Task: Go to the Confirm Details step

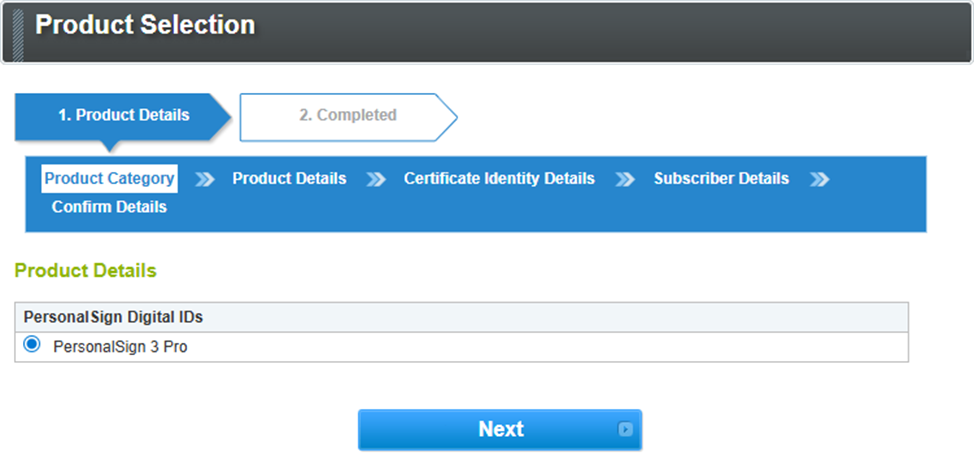Action: click(109, 208)
